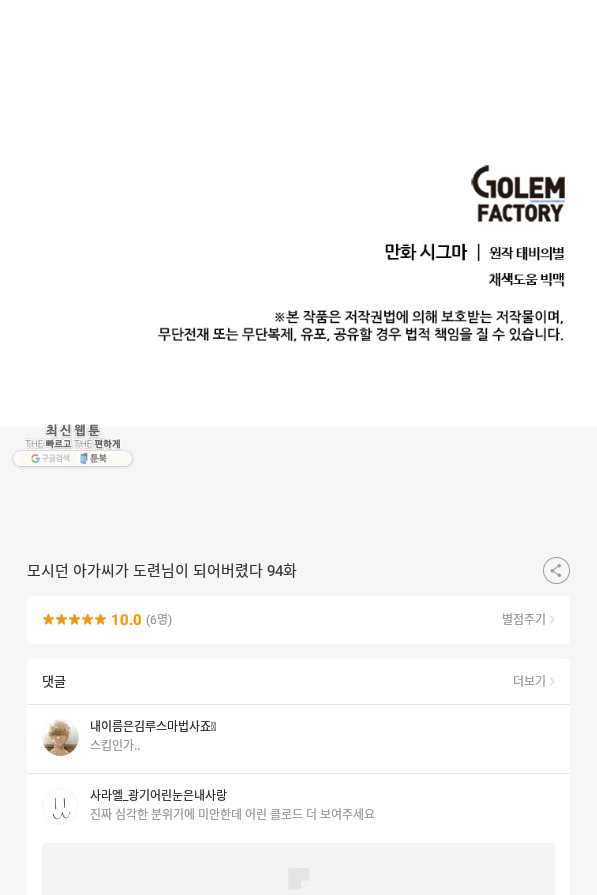Tap the share icon beside episode title
597x895 pixels.
pyautogui.click(x=556, y=570)
